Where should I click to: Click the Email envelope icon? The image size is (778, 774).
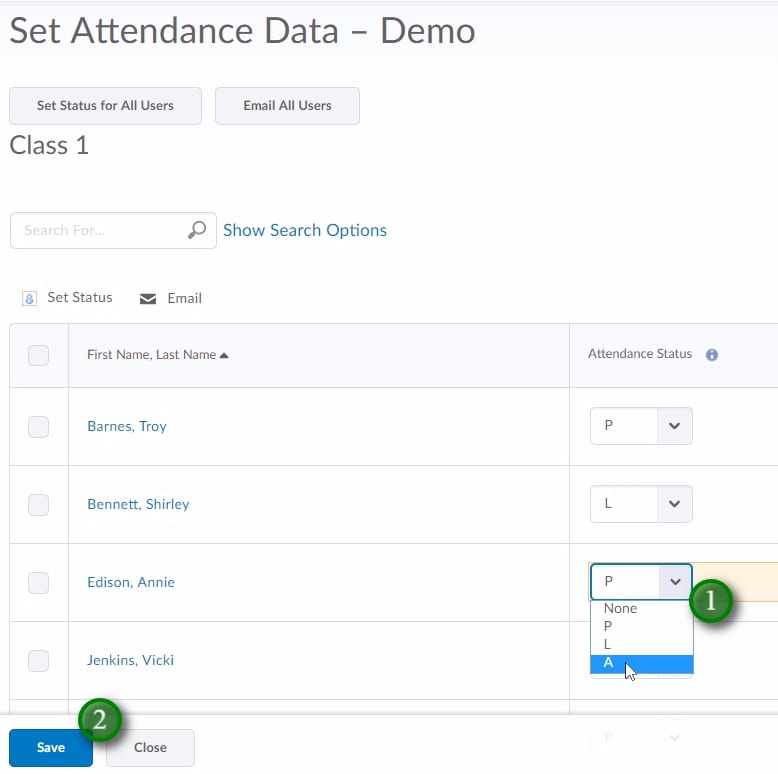tap(148, 299)
